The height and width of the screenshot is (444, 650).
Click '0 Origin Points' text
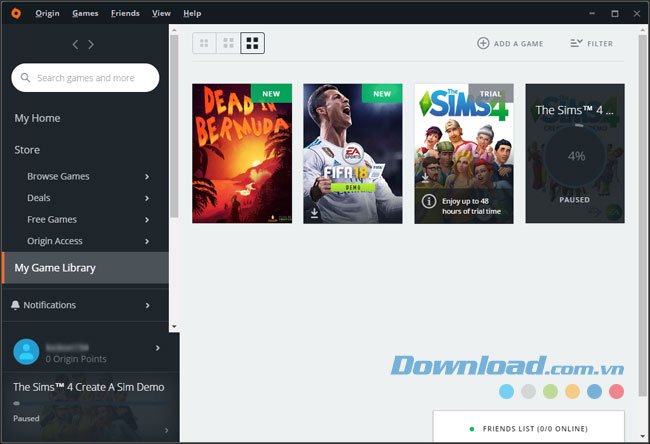click(x=76, y=359)
